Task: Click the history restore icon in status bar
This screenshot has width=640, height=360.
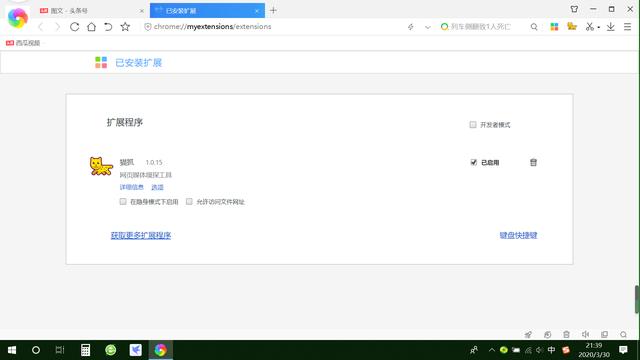Action: (547, 335)
